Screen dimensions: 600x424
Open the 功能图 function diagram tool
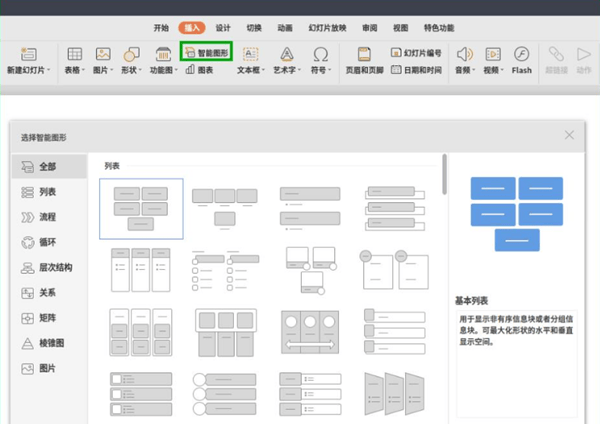[x=163, y=54]
